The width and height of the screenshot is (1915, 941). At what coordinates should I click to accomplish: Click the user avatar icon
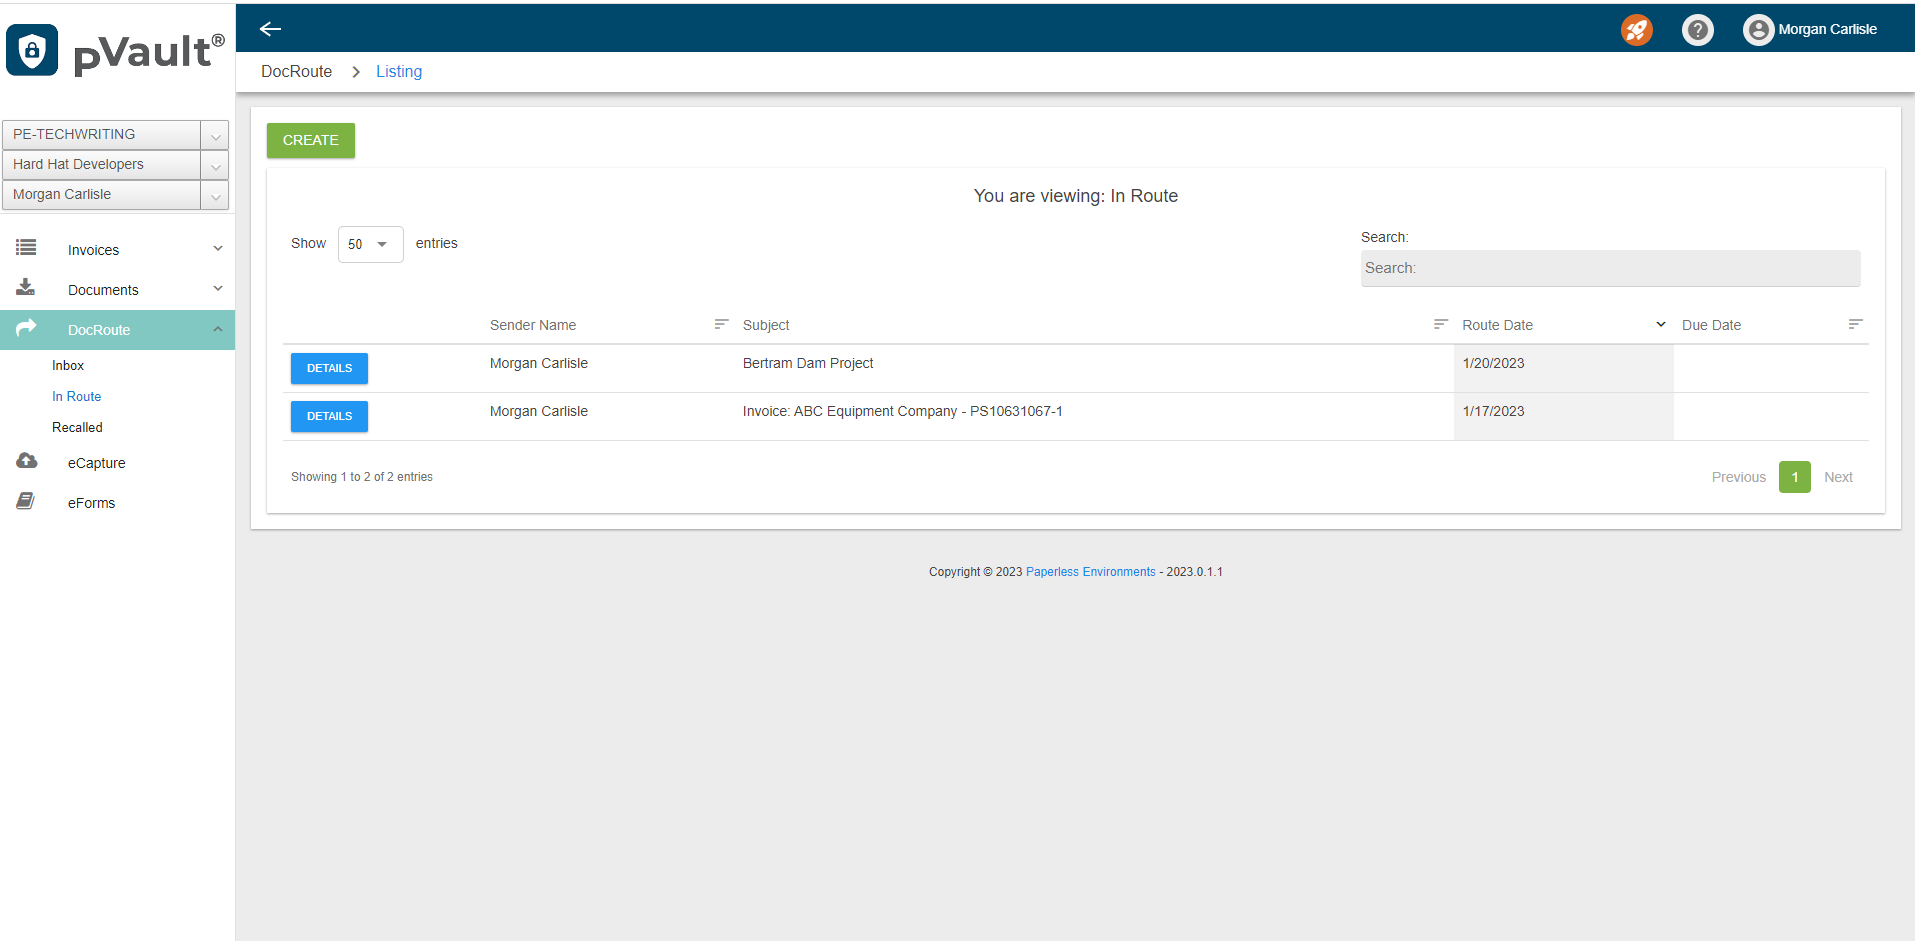[x=1758, y=30]
